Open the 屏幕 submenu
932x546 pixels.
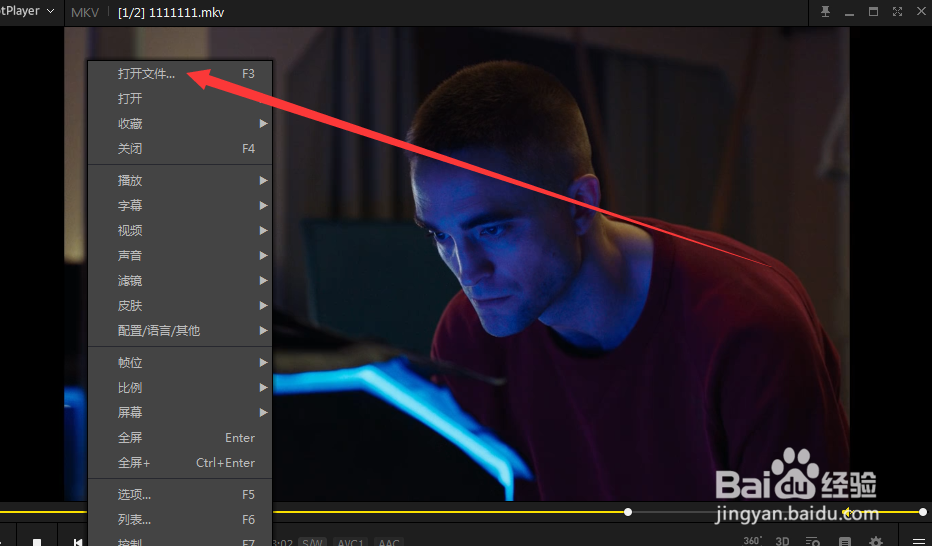[x=180, y=412]
